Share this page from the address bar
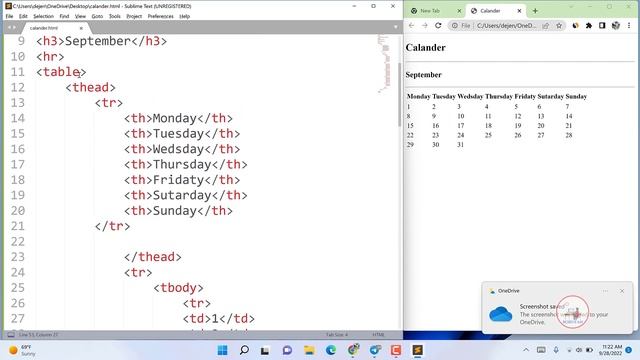 tap(546, 25)
